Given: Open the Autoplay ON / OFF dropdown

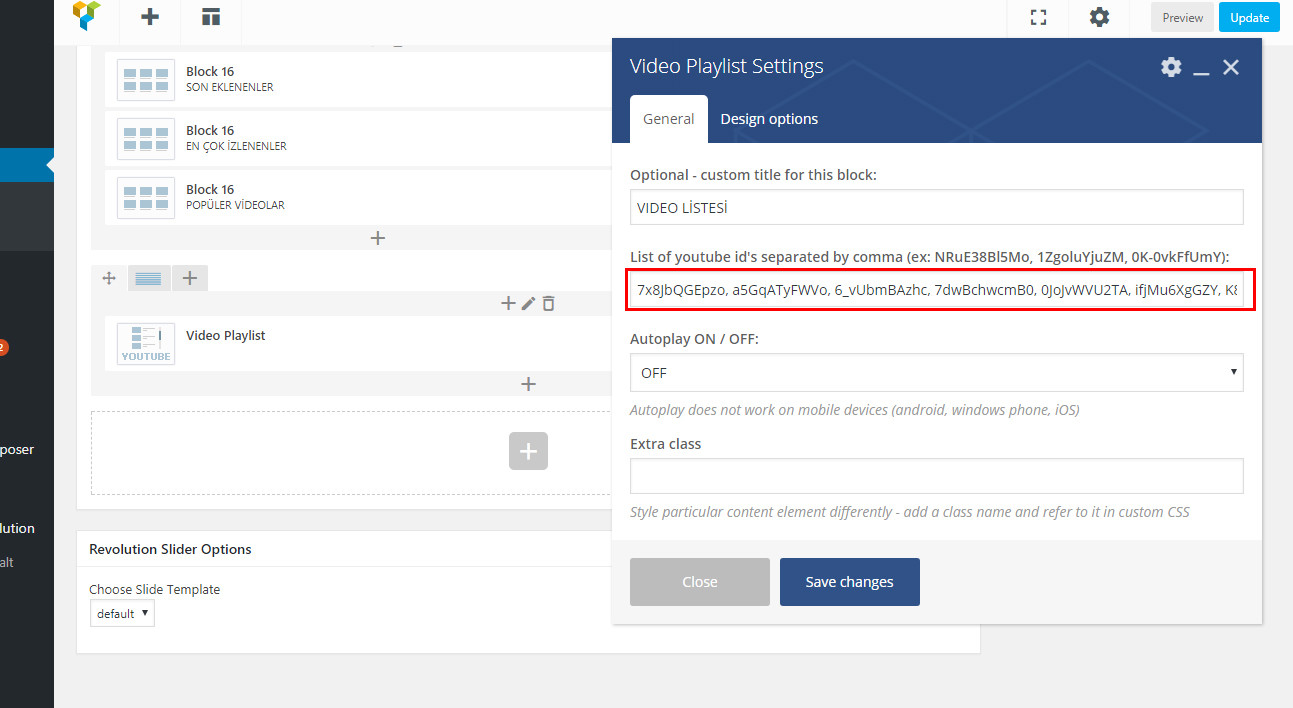Looking at the screenshot, I should tap(937, 372).
